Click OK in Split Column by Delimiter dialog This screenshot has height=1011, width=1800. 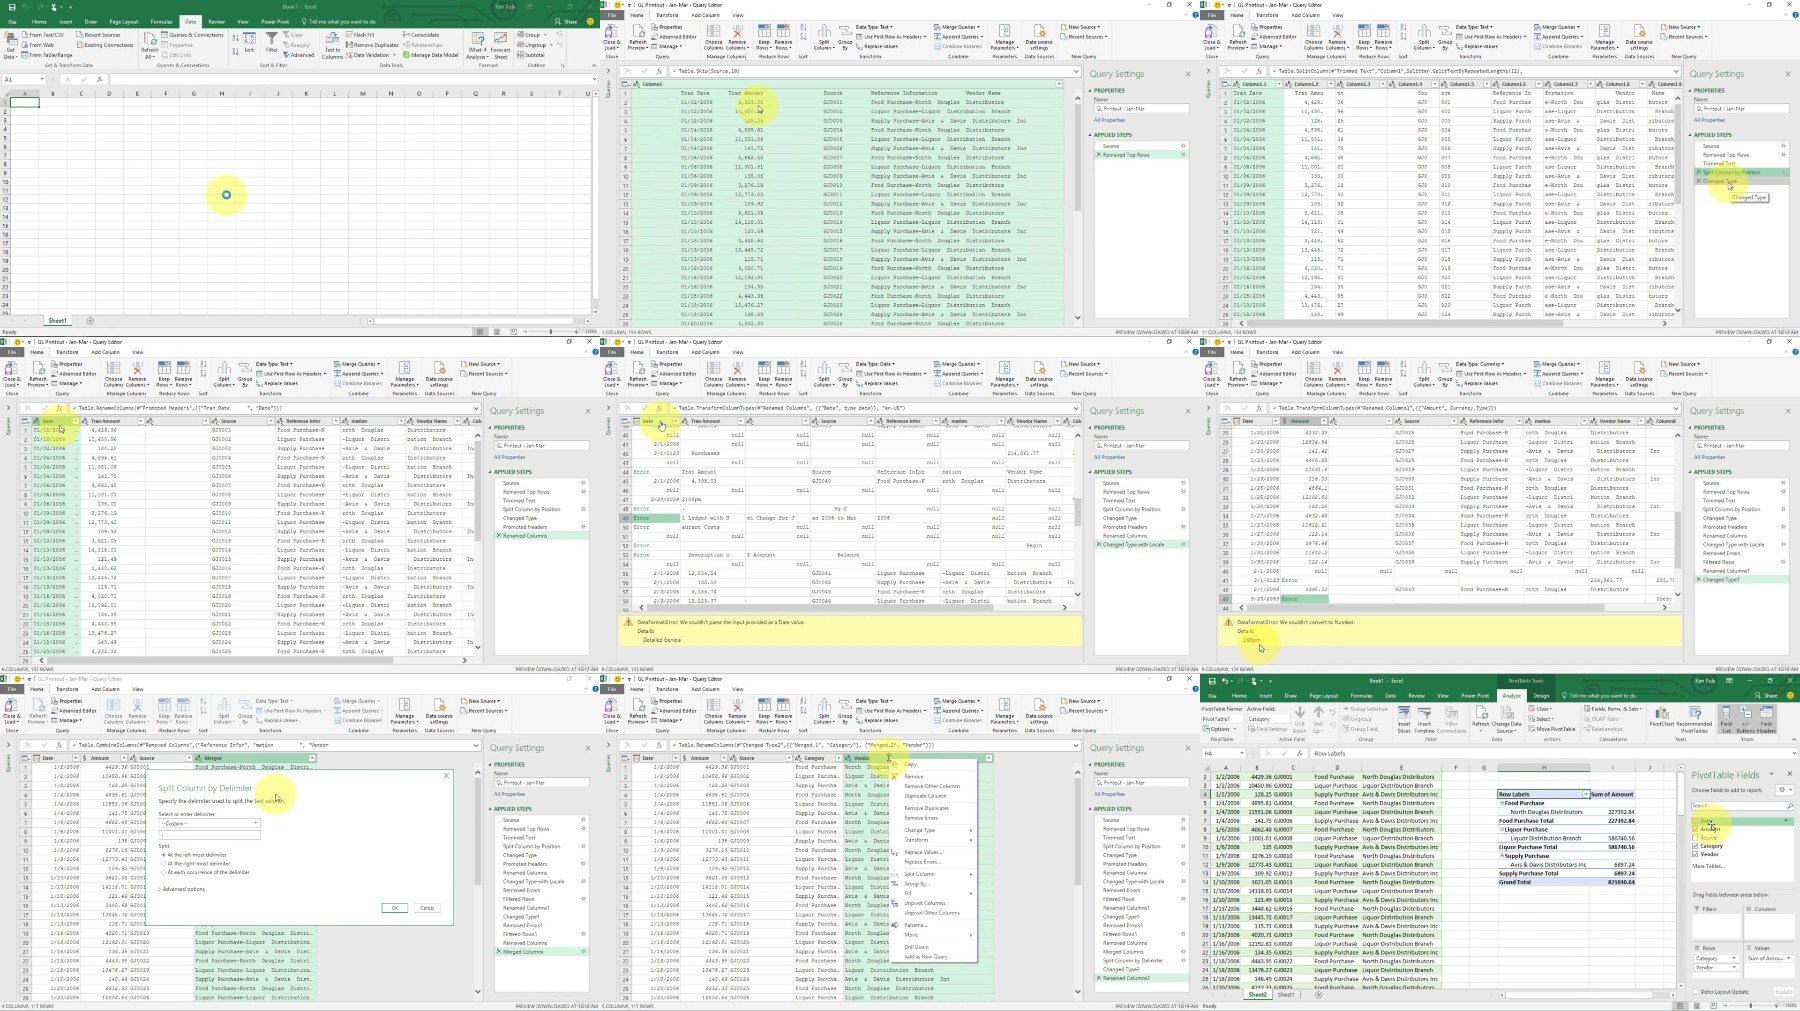(394, 908)
